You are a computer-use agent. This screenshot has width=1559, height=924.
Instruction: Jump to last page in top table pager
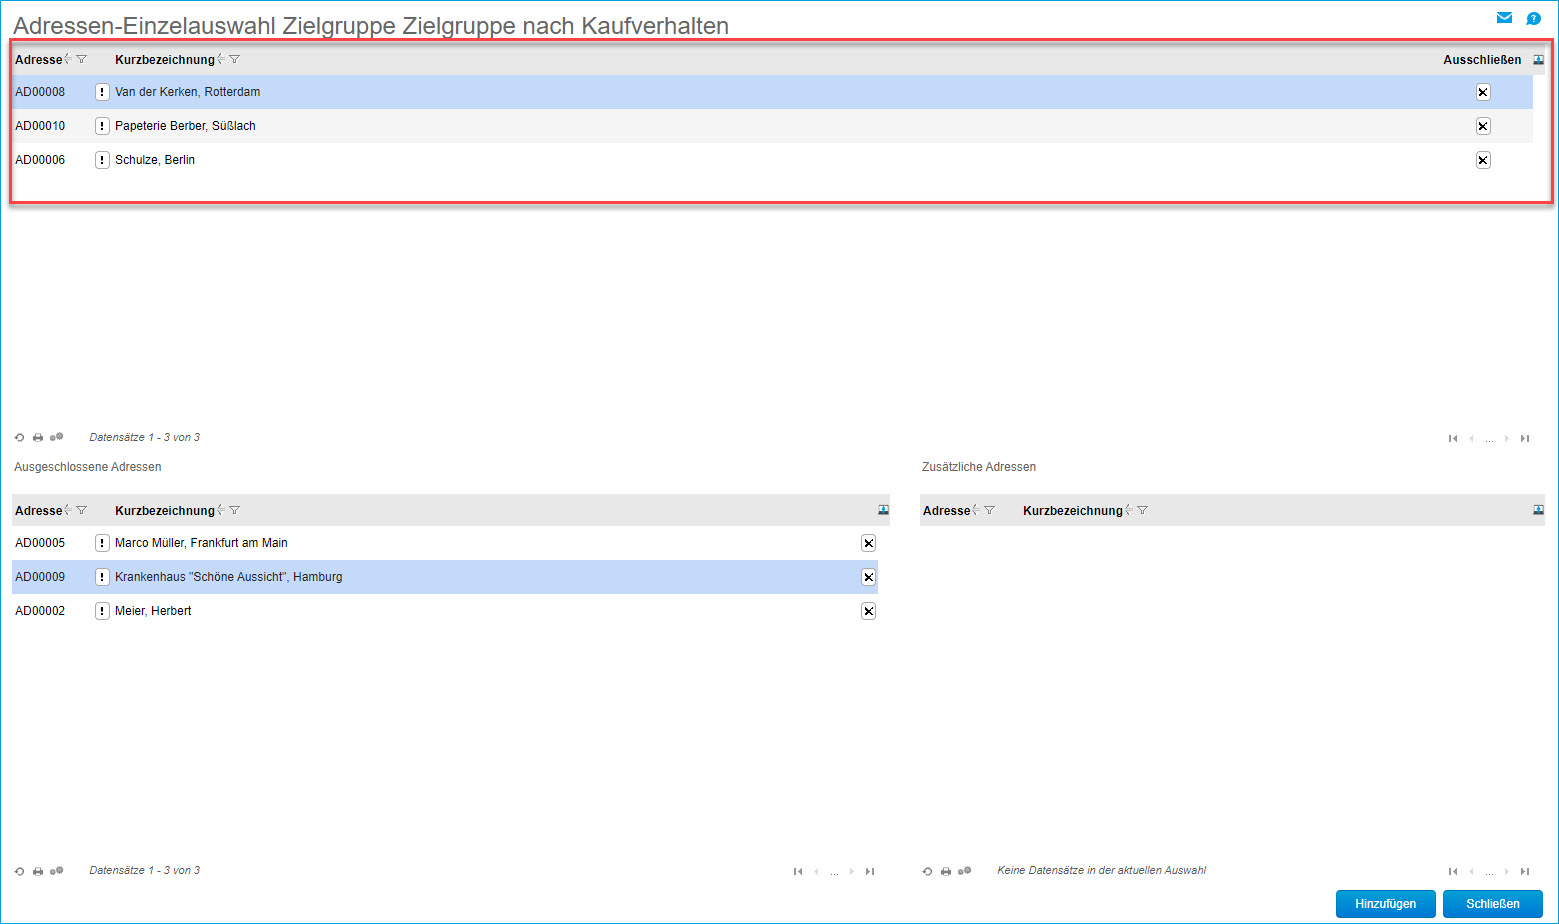pyautogui.click(x=1525, y=438)
